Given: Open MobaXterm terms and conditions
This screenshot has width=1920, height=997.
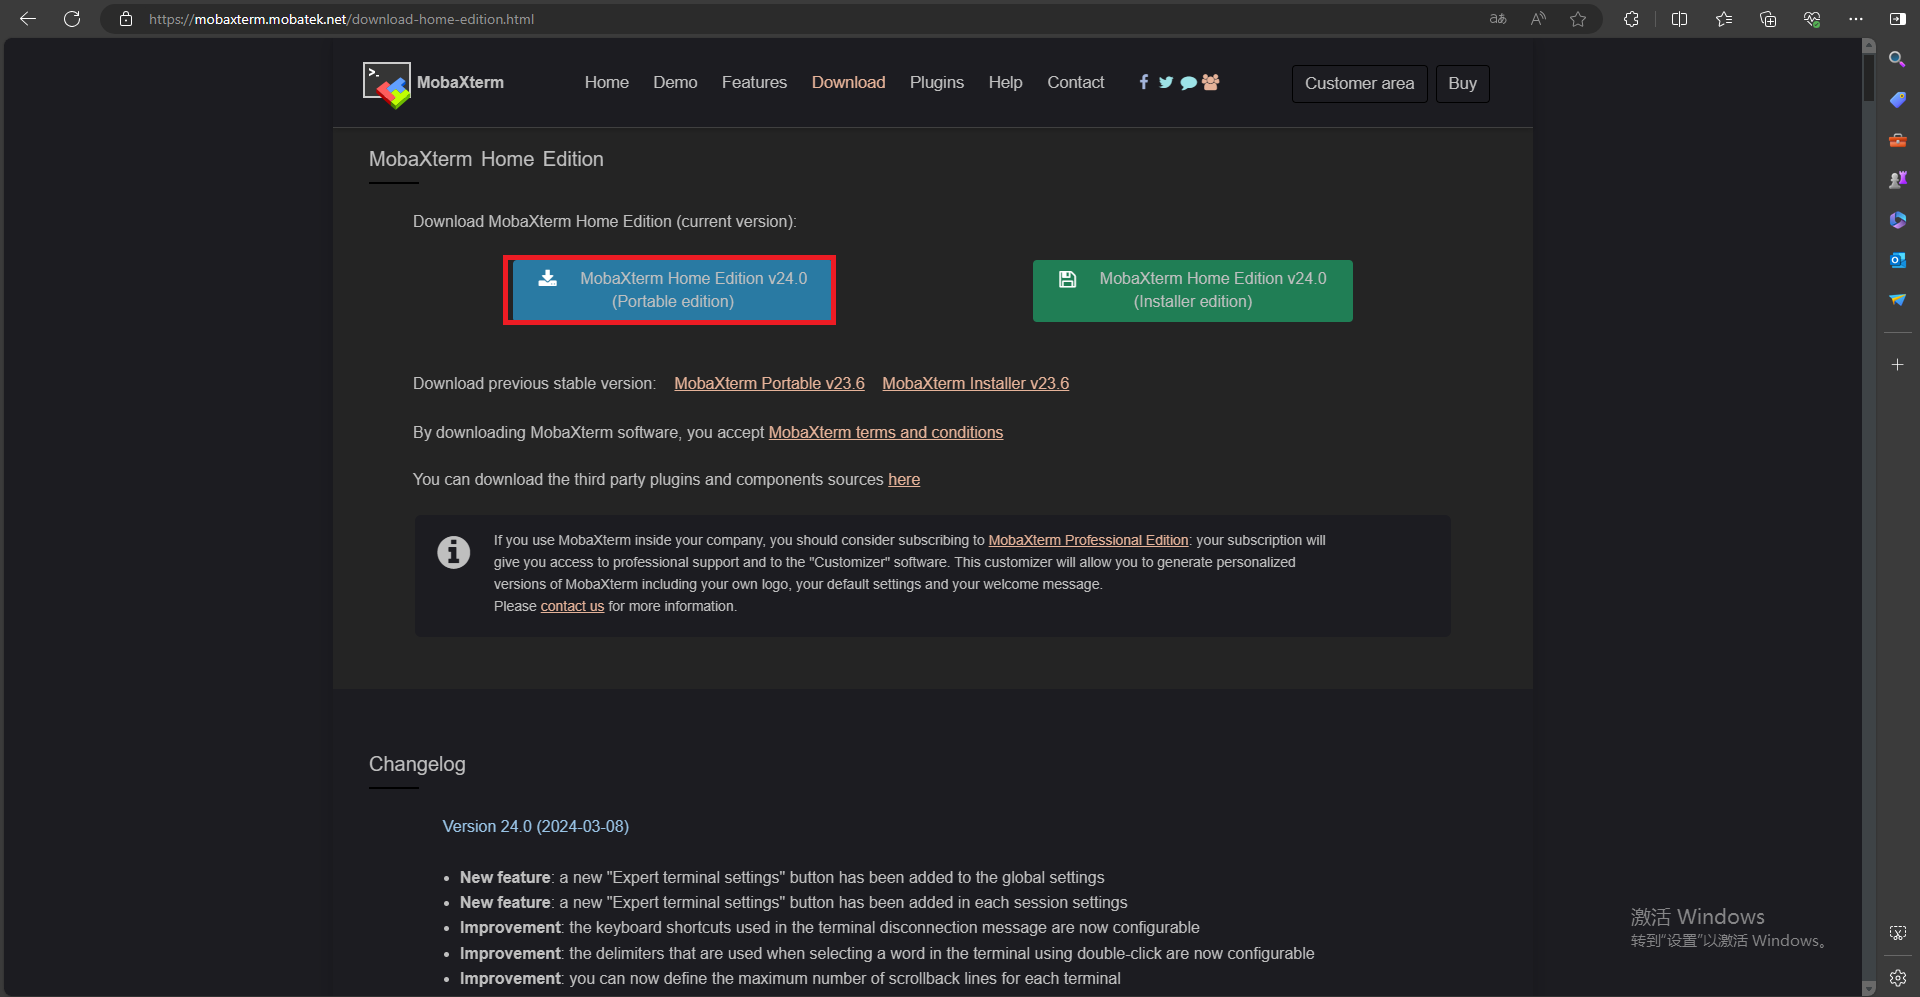Looking at the screenshot, I should click(x=885, y=432).
